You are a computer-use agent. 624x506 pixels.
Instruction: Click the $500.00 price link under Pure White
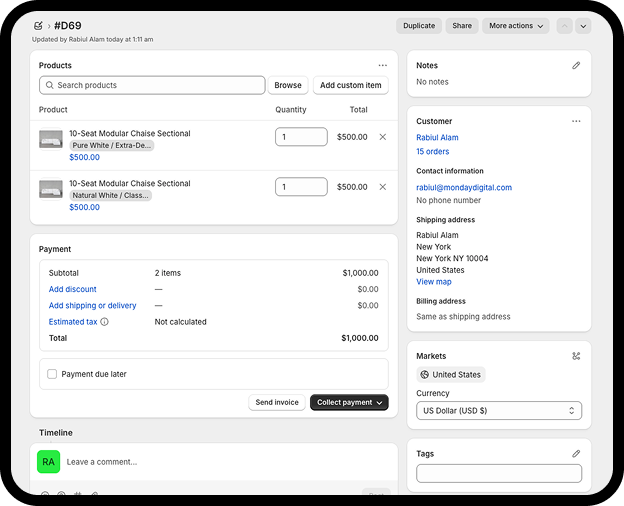click(84, 157)
